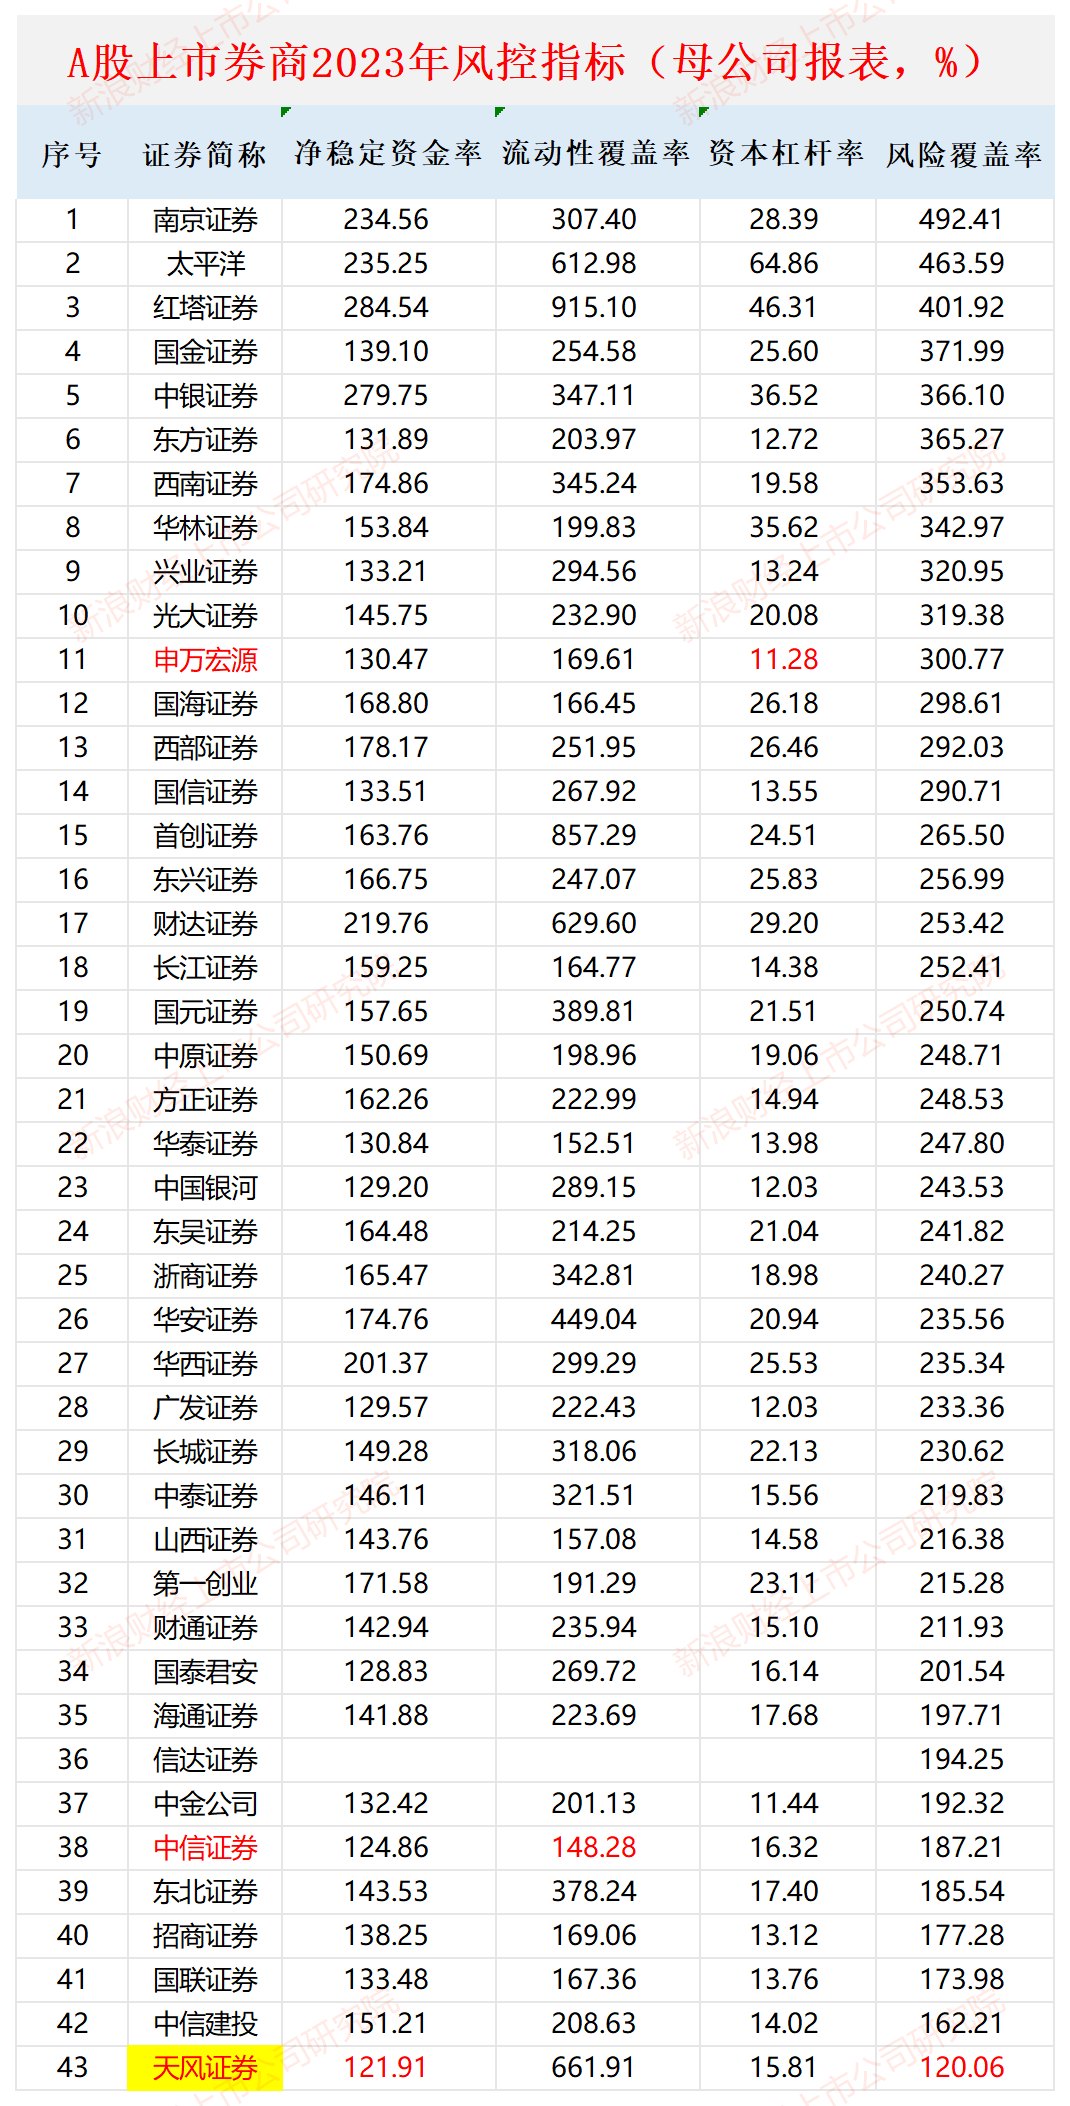Select the 东吴证券 cell
The image size is (1070, 2106).
click(x=205, y=1232)
